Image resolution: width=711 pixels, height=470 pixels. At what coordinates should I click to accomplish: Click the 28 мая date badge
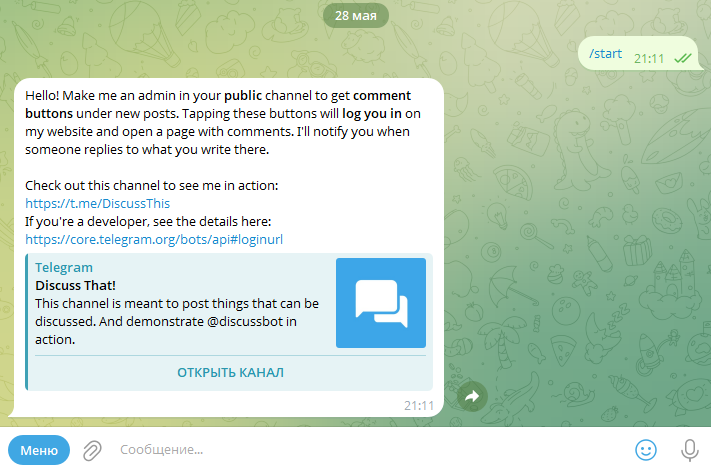tap(356, 15)
